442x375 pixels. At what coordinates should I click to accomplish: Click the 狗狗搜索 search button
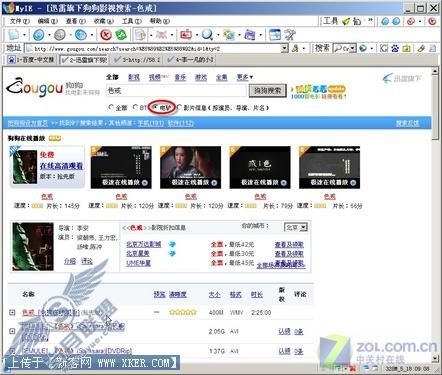pos(268,91)
